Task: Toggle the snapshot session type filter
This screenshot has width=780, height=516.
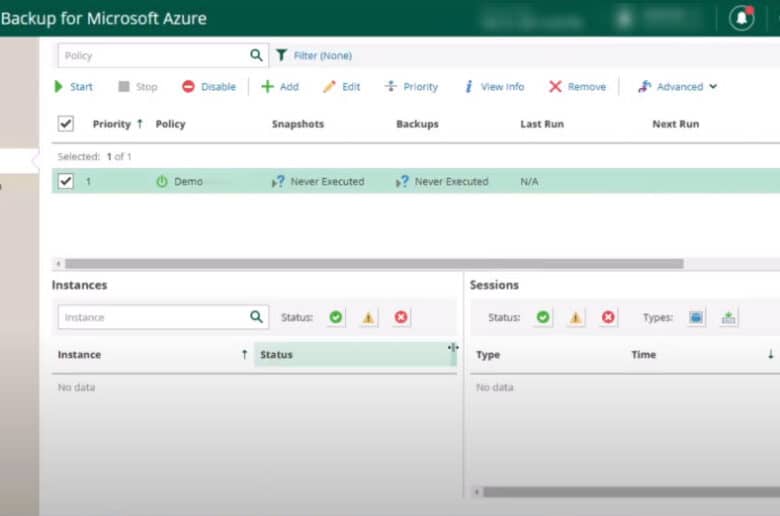Action: coord(696,317)
